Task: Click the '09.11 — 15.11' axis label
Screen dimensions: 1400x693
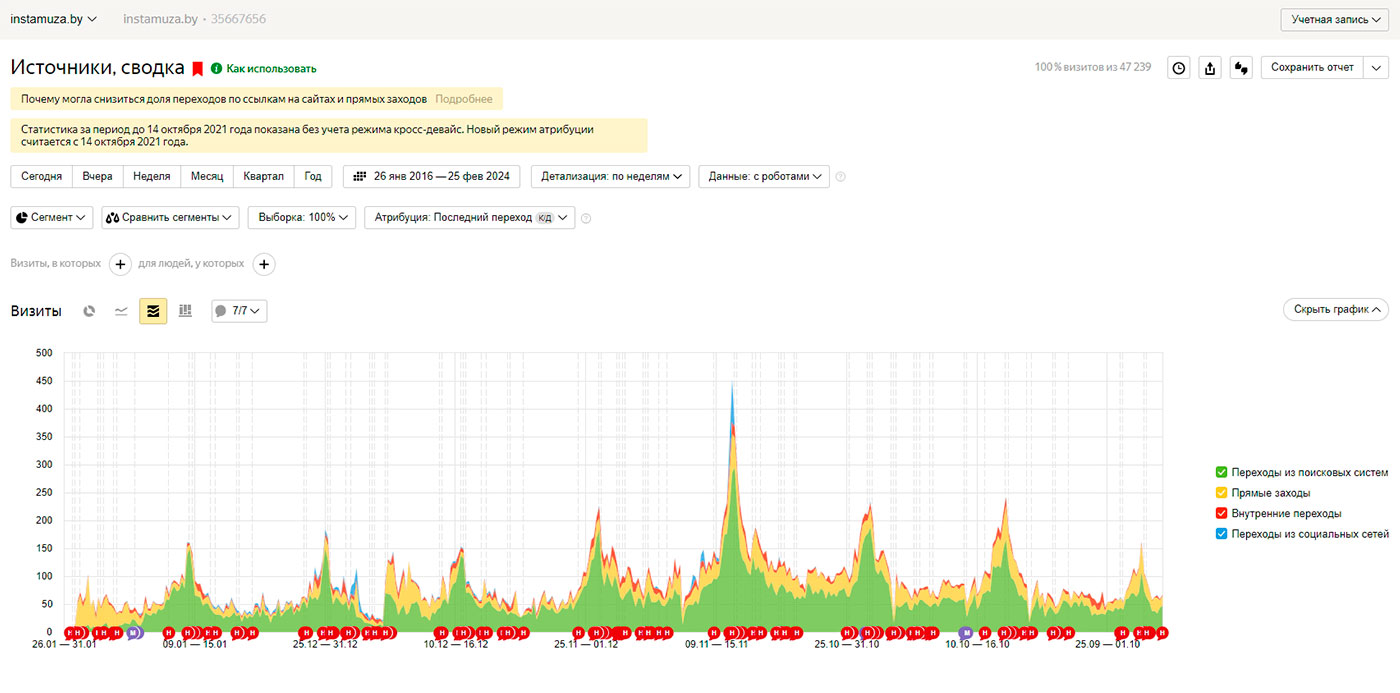Action: [716, 645]
